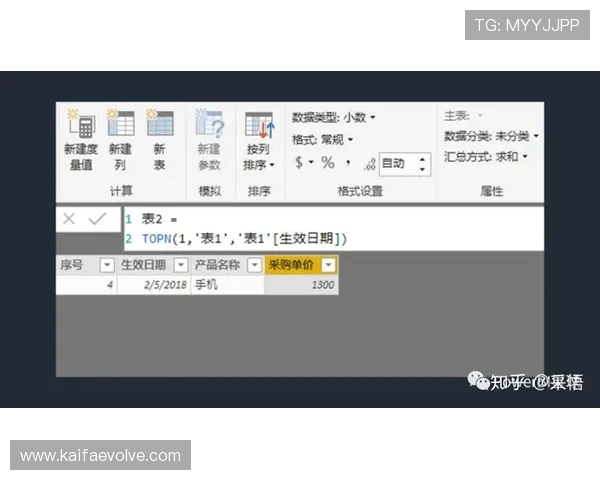Click the date cell 2/5/2018
This screenshot has width=600, height=480.
tap(153, 285)
